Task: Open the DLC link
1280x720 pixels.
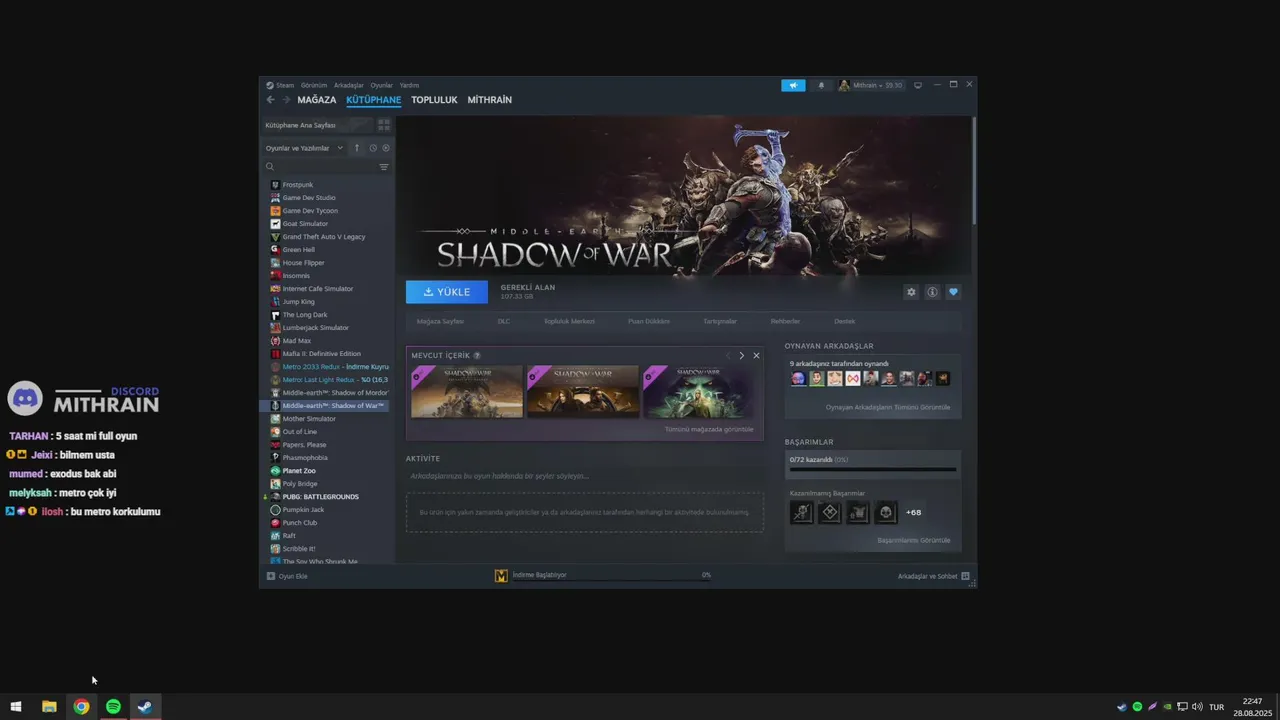Action: click(504, 321)
